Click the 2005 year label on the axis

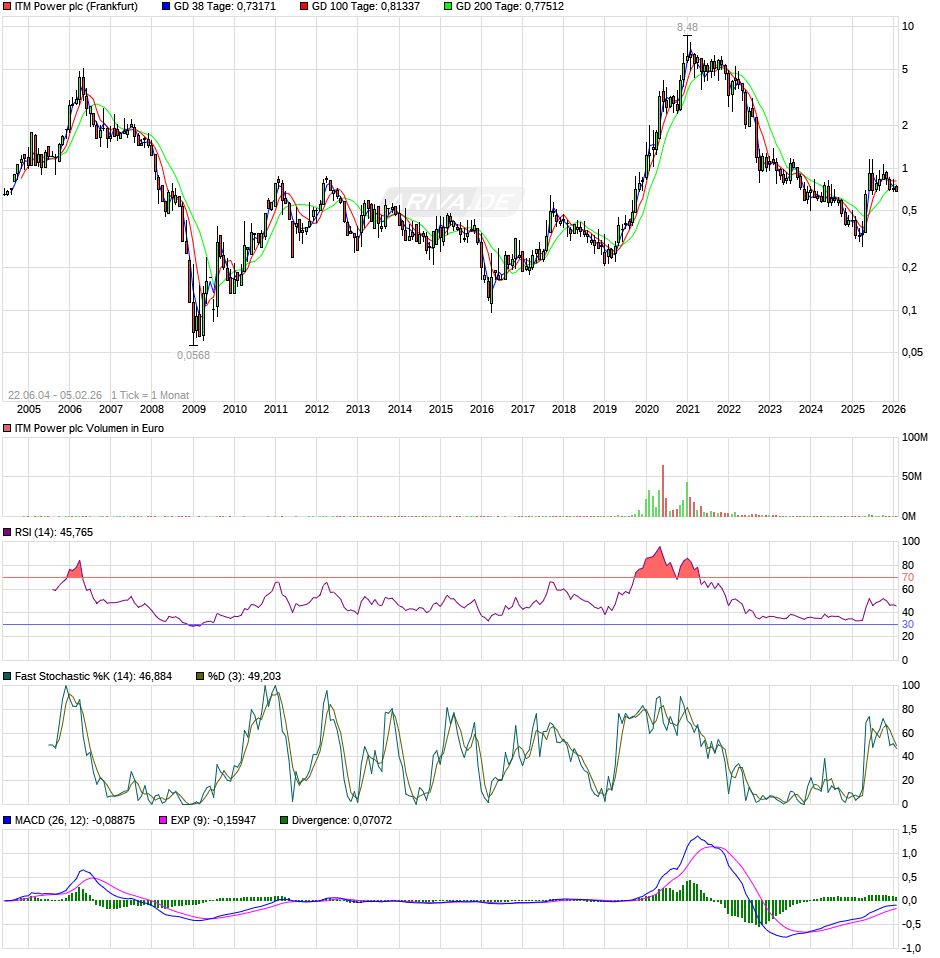click(29, 409)
